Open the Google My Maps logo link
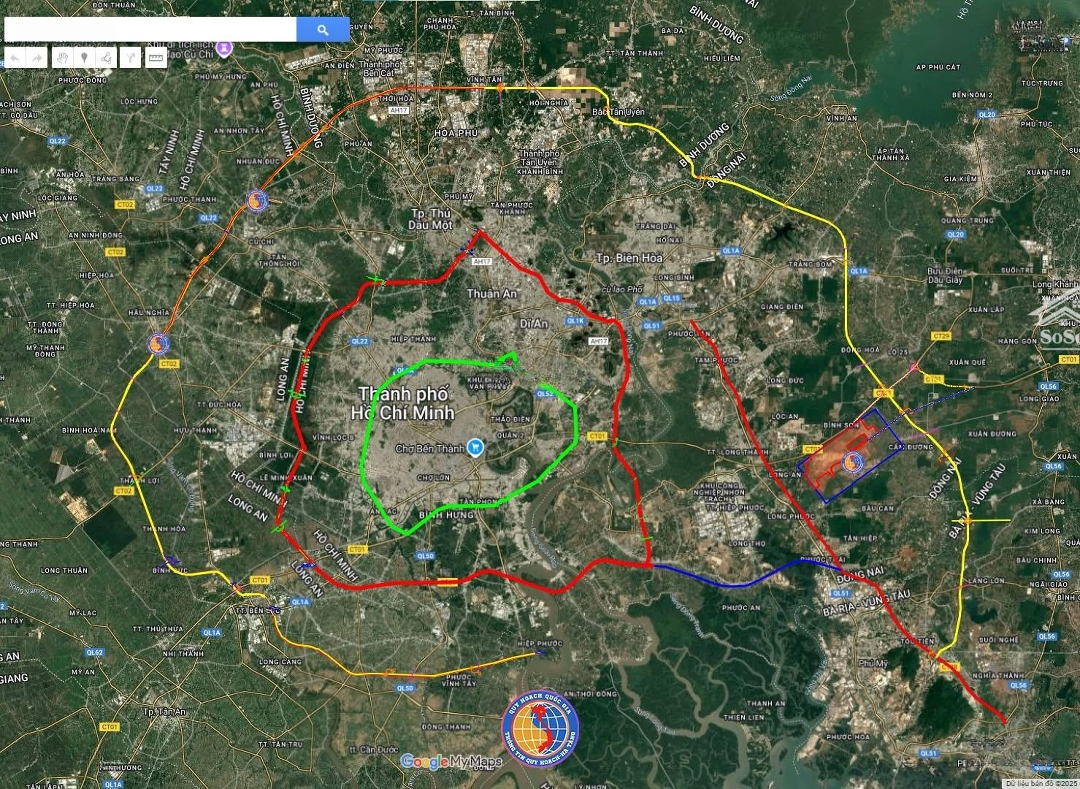This screenshot has height=789, width=1080. point(450,762)
